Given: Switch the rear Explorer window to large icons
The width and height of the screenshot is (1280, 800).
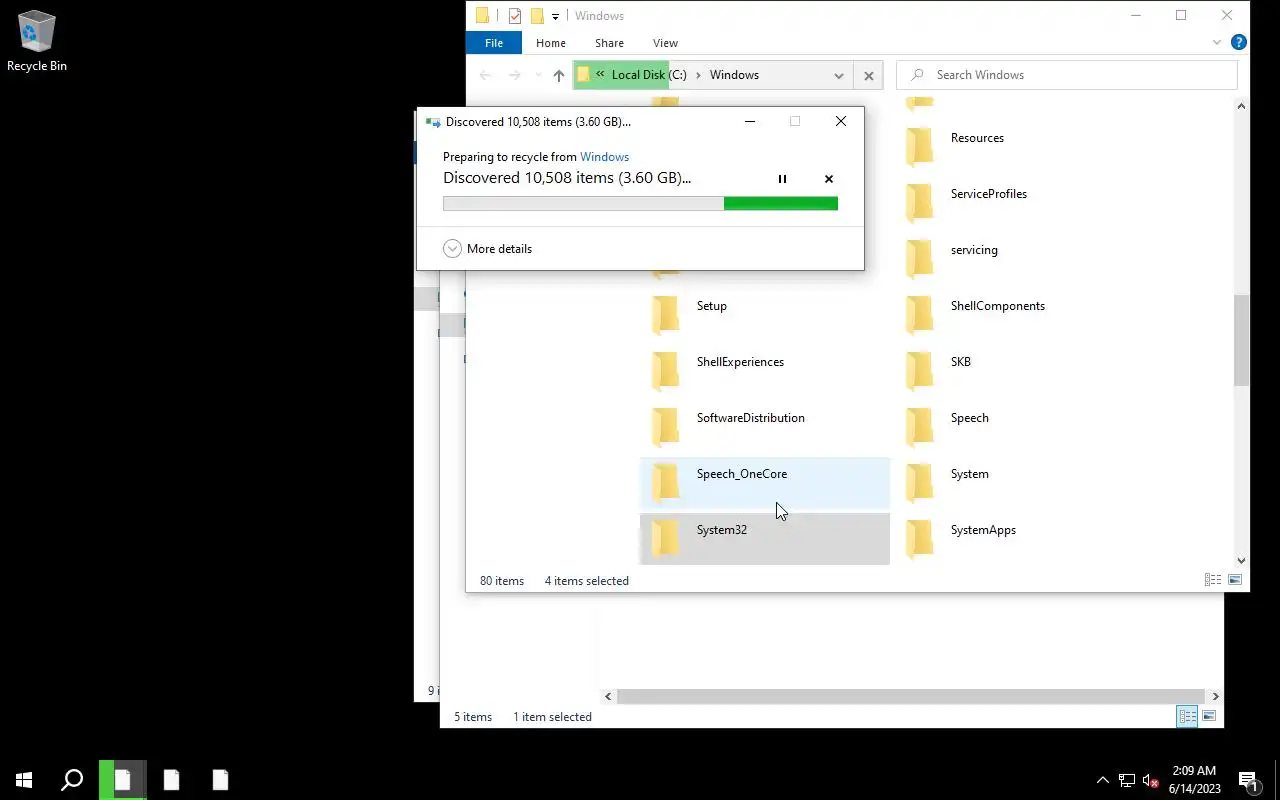Looking at the screenshot, I should (x=1209, y=716).
